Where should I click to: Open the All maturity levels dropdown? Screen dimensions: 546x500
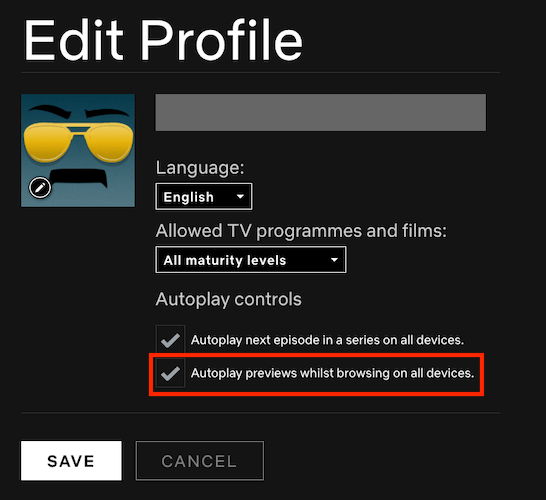pos(251,260)
